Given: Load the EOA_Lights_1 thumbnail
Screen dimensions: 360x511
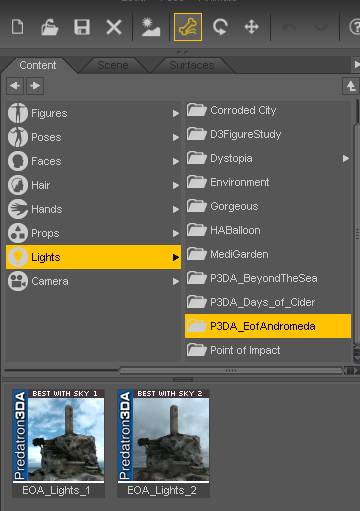Looking at the screenshot, I should (x=58, y=443).
